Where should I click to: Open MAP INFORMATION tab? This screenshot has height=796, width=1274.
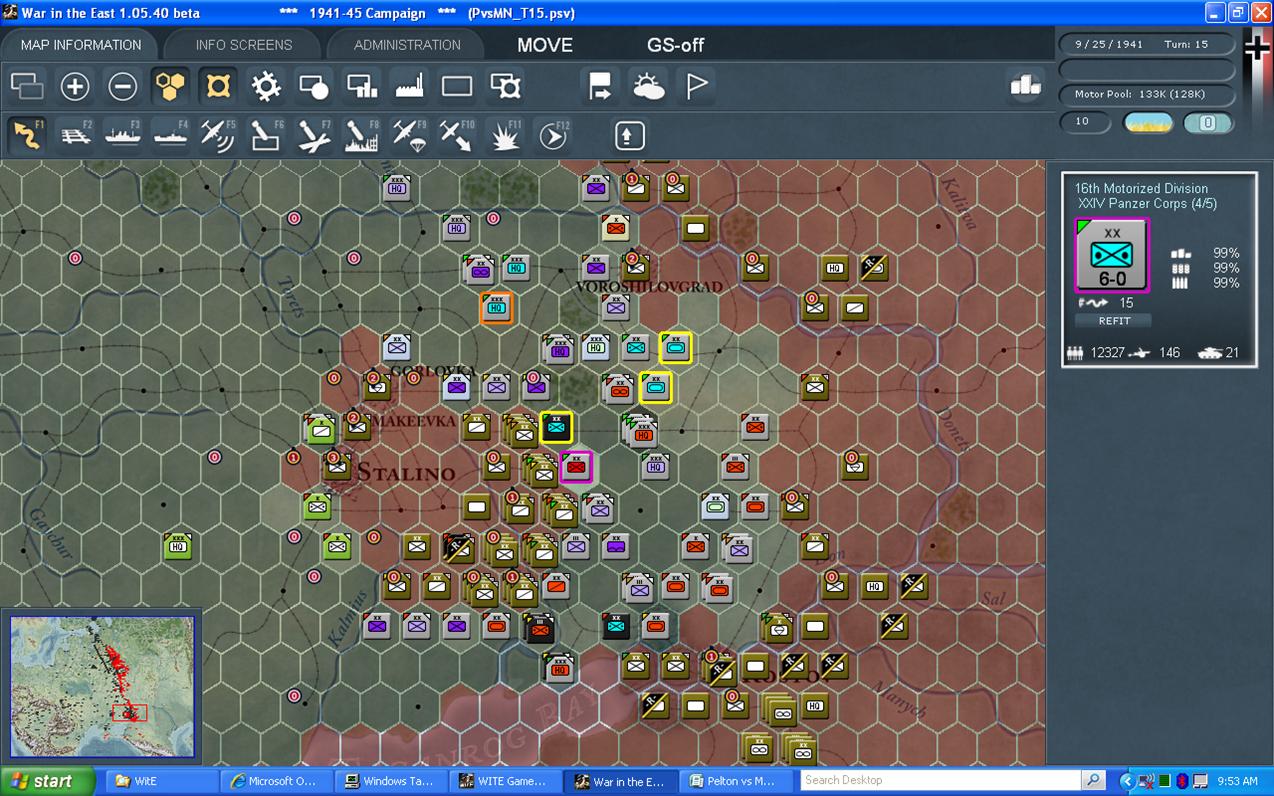point(81,45)
